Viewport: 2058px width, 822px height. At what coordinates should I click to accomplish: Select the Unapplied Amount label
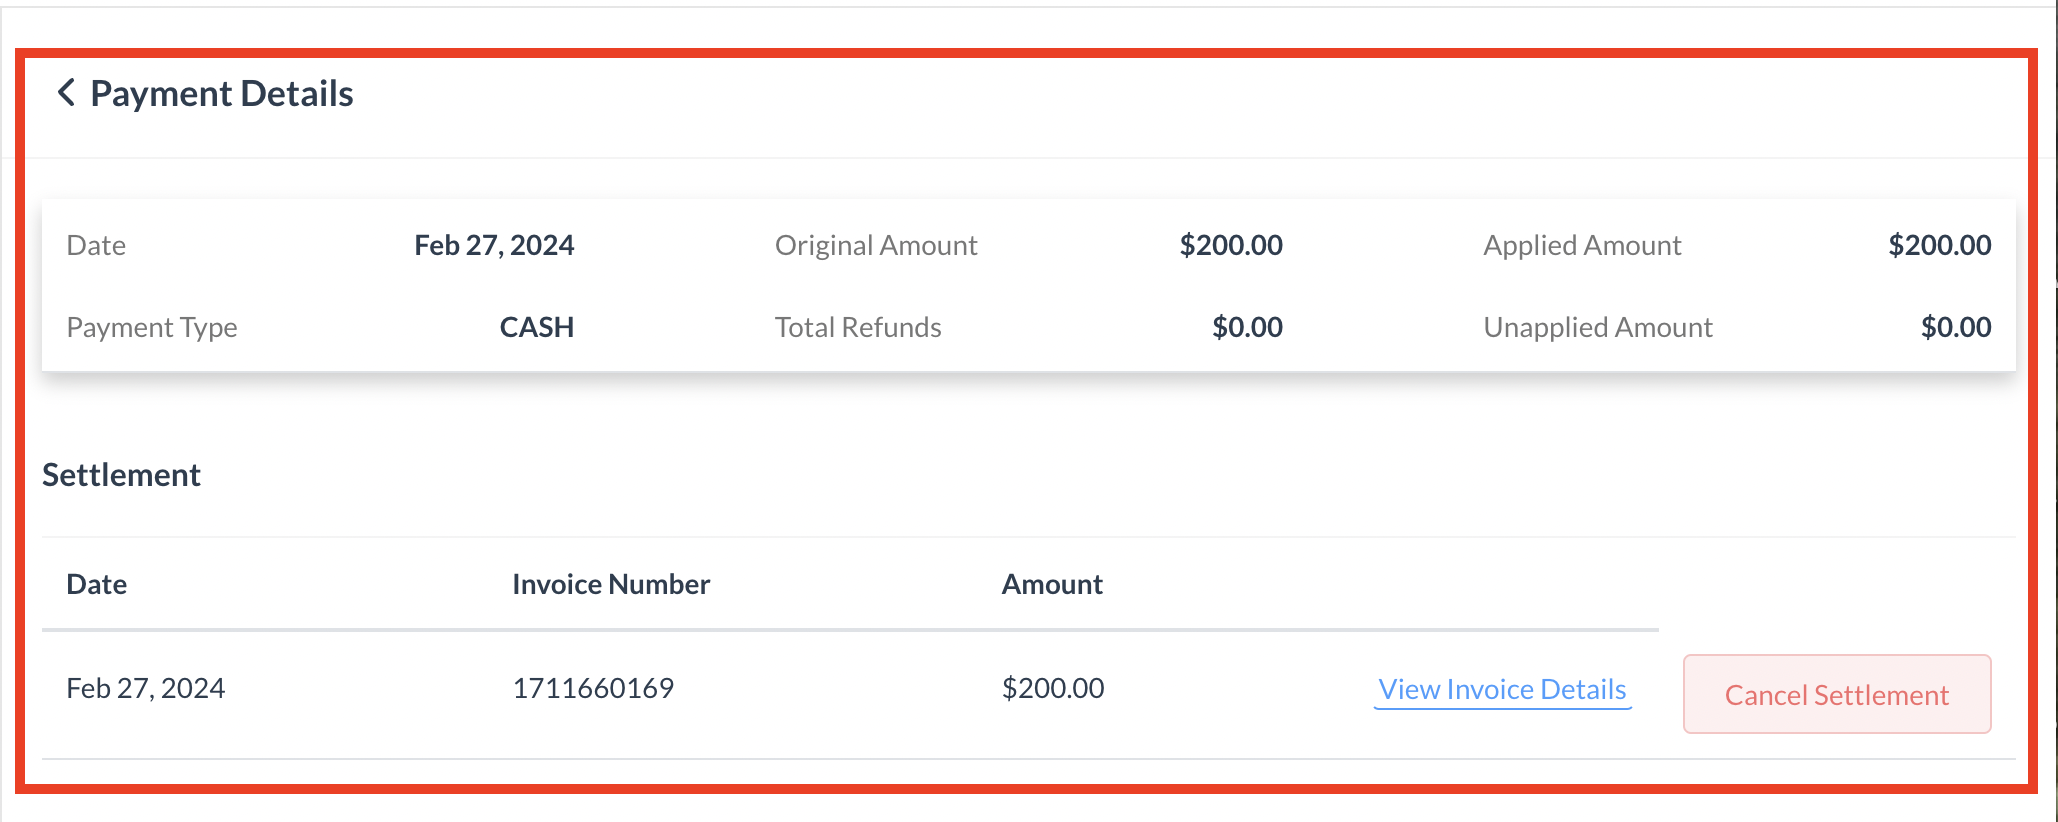click(1597, 327)
